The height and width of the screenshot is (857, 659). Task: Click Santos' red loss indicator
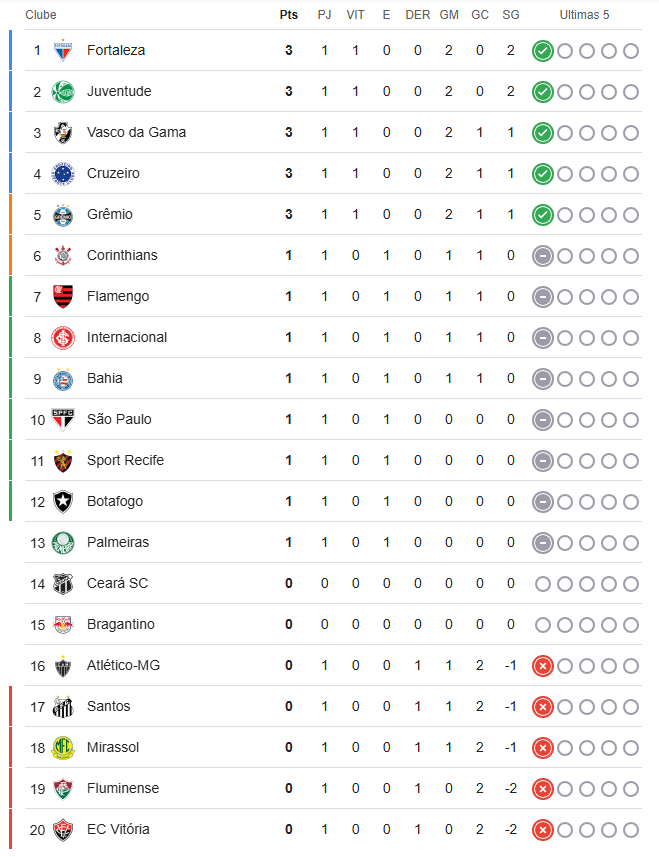pyautogui.click(x=543, y=707)
